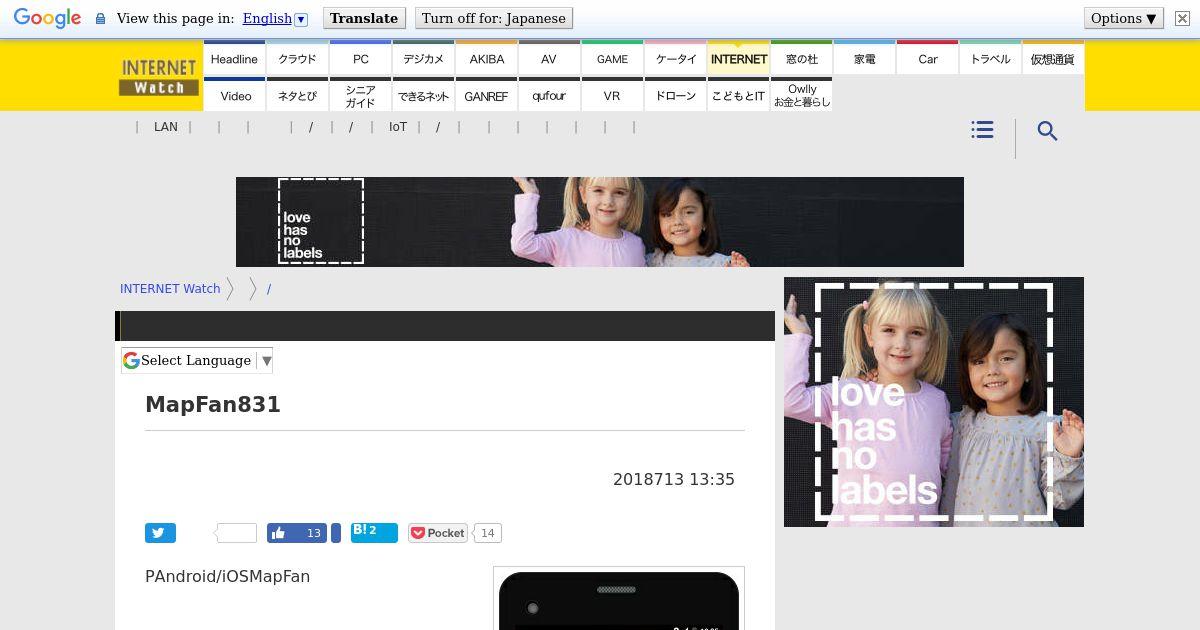Viewport: 1200px width, 630px height.
Task: Select the INTERNET tab
Action: point(738,58)
